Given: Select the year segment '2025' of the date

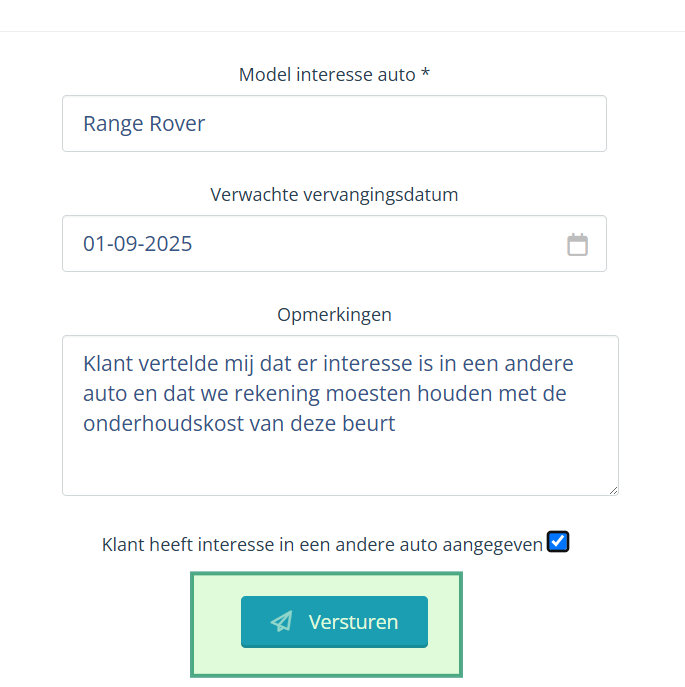Looking at the screenshot, I should click(x=168, y=244).
